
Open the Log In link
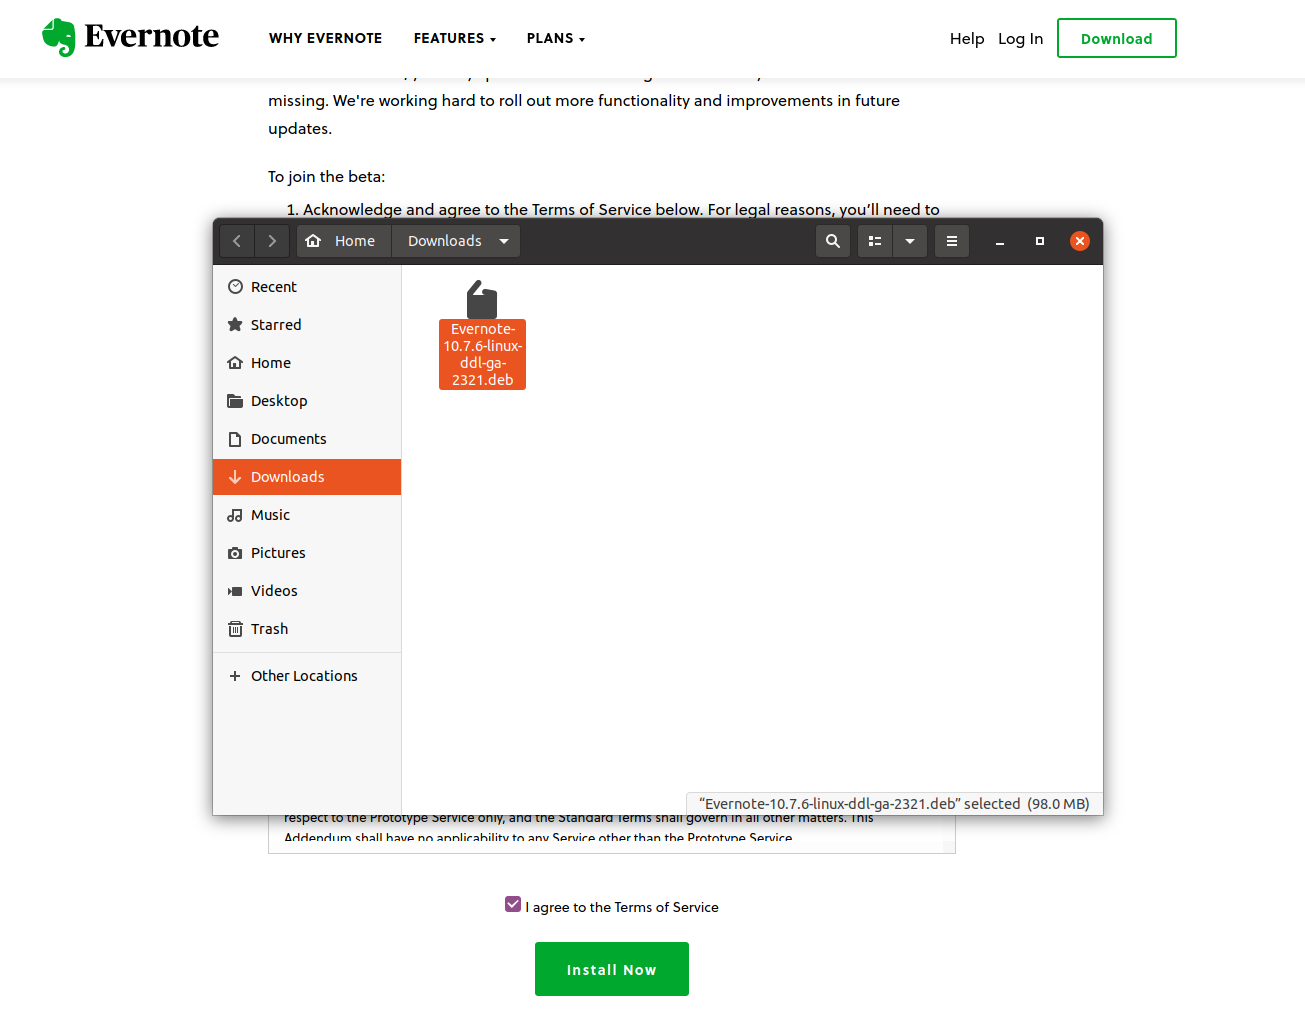click(1020, 38)
